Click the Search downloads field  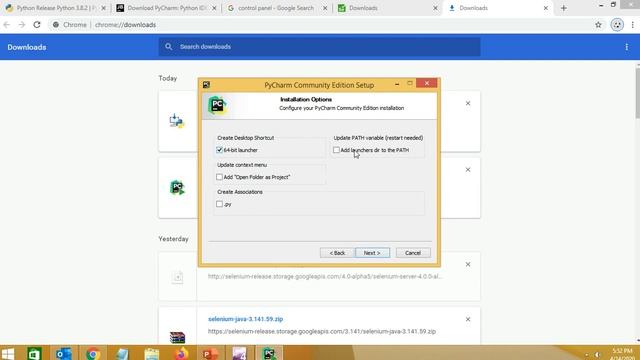click(319, 47)
